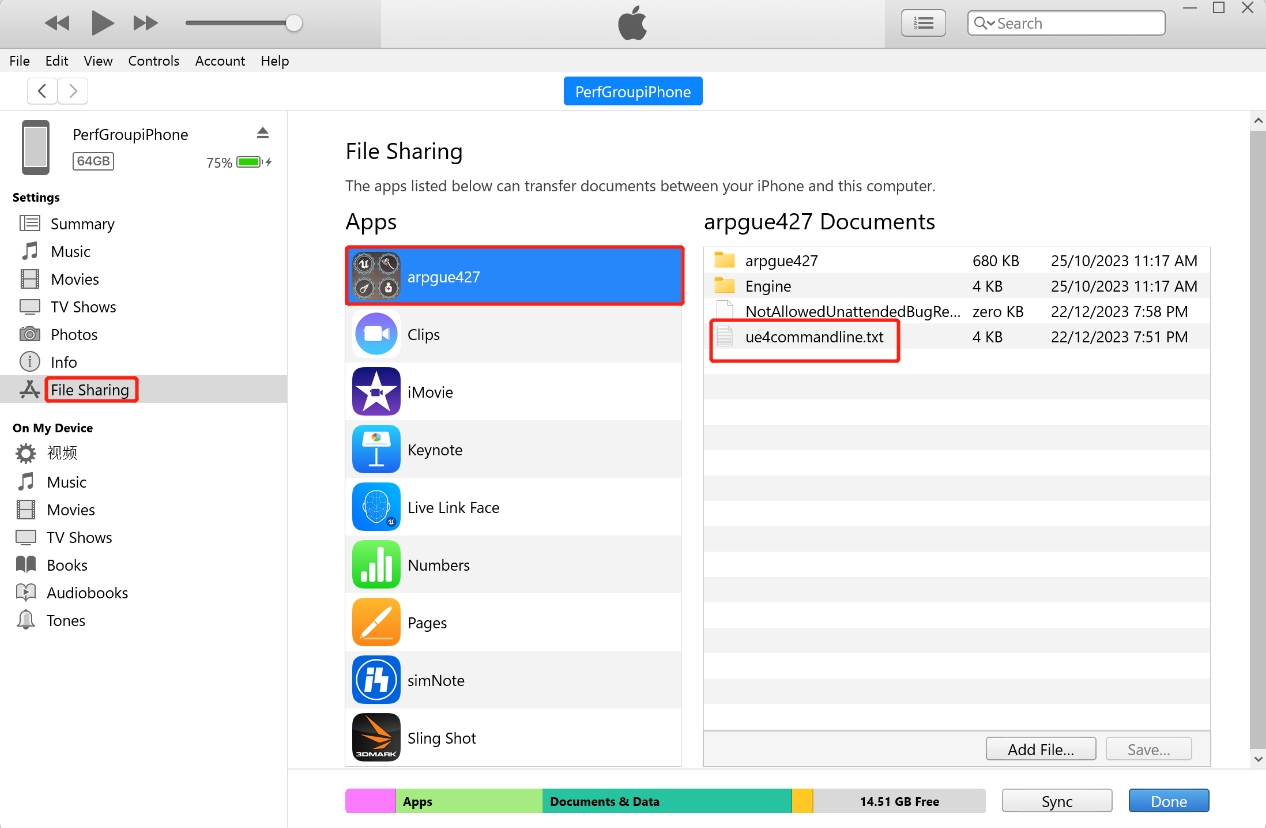Open the Help menu
1266x828 pixels.
tap(275, 61)
